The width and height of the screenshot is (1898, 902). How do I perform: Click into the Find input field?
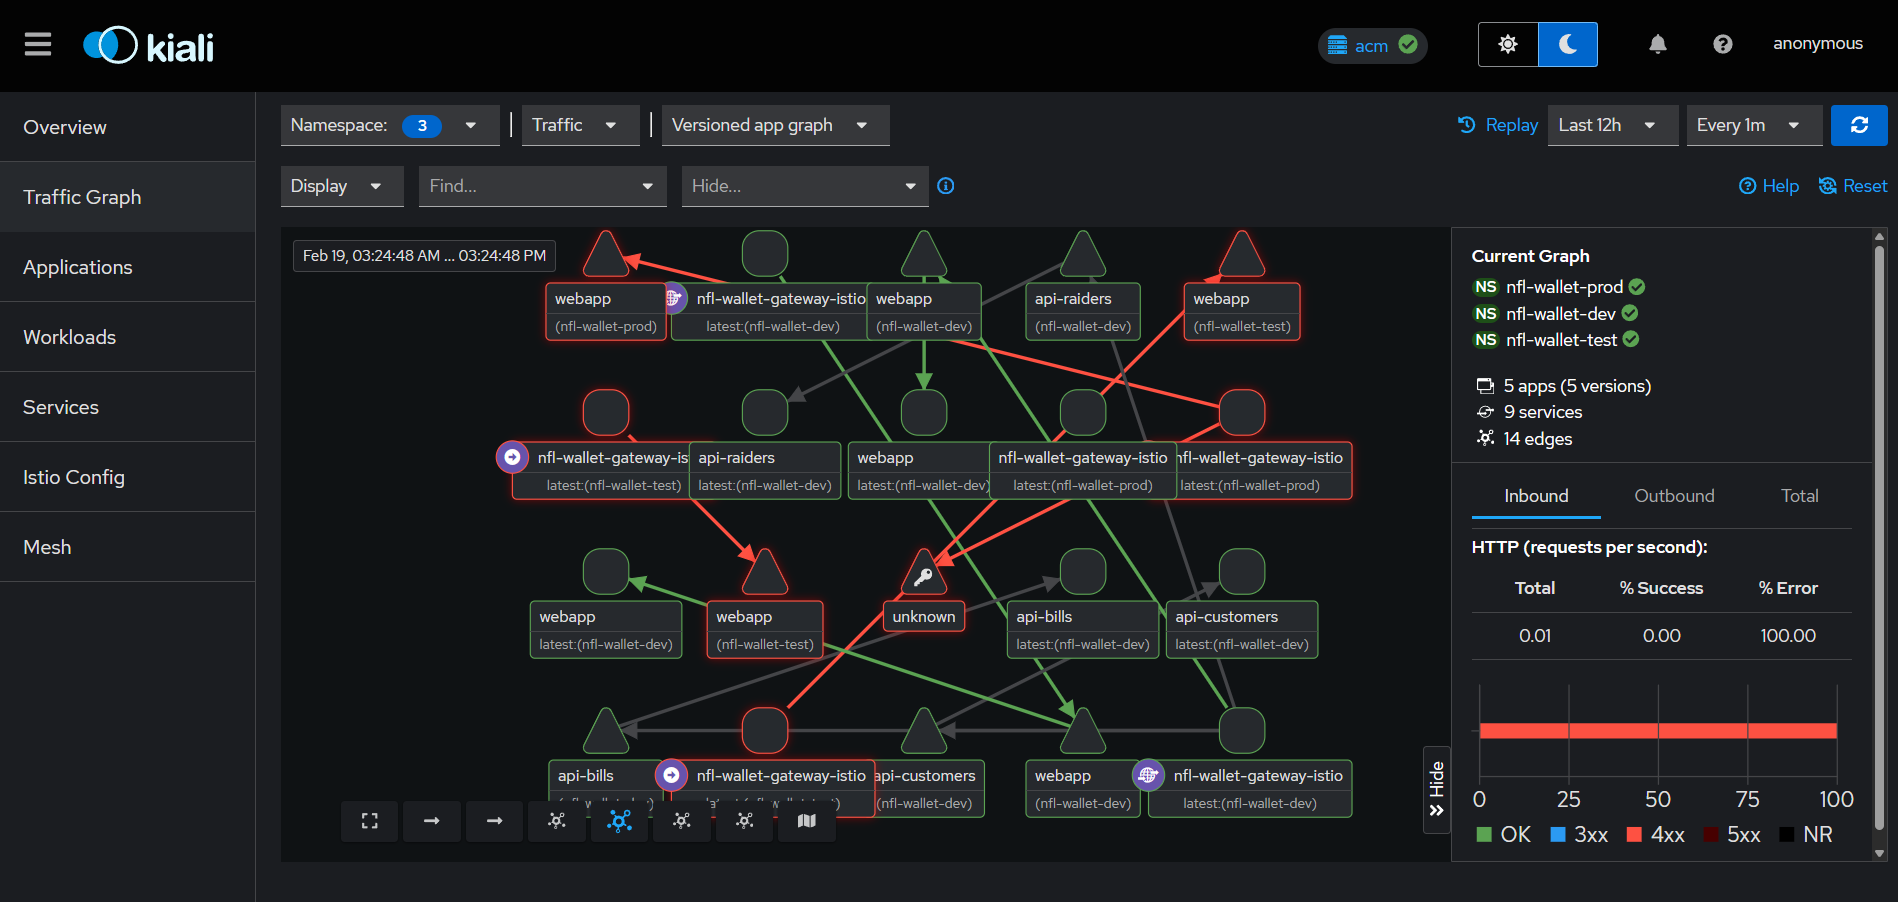pos(530,186)
